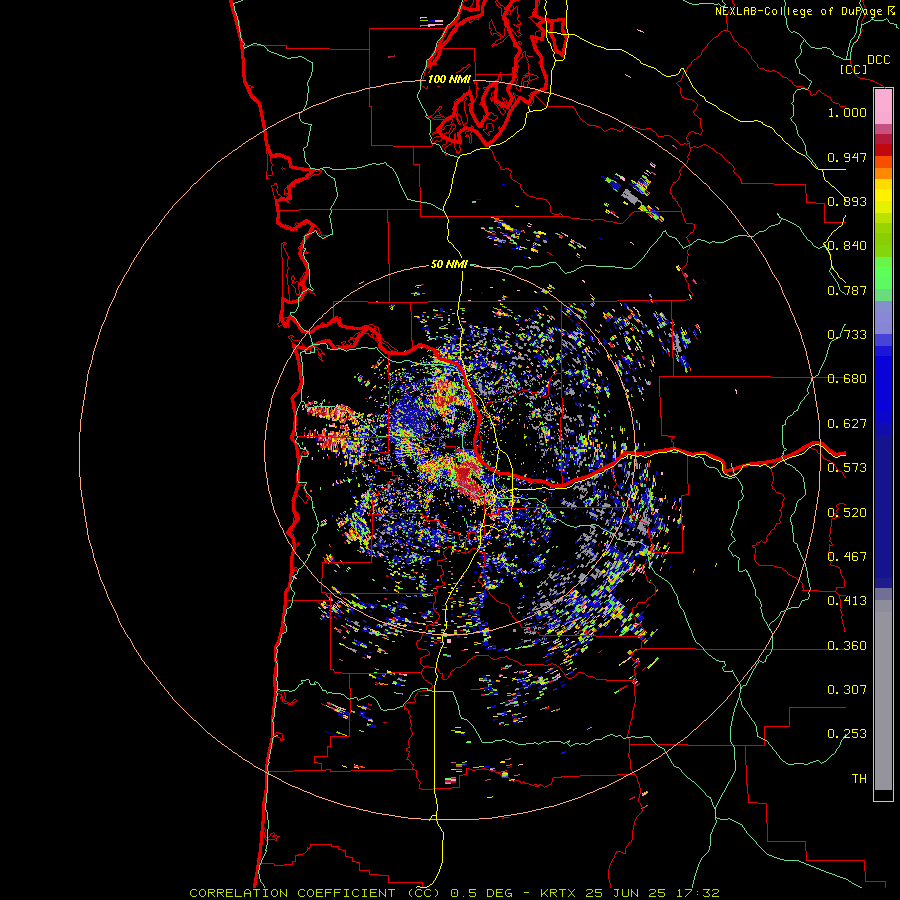Click the lavender color bar segment

click(883, 317)
